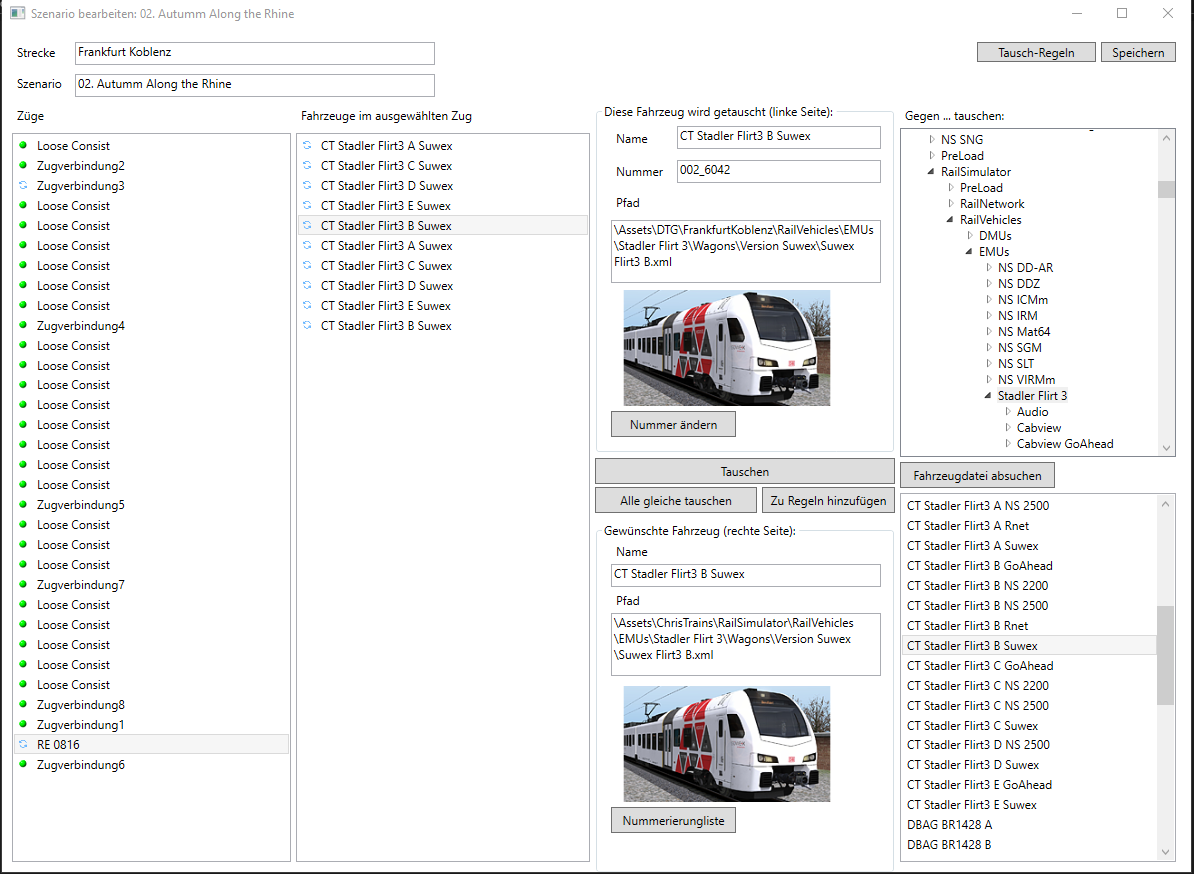Image resolution: width=1194 pixels, height=874 pixels.
Task: Click the green dot next to Zugverbindung4
Action: pos(23,326)
